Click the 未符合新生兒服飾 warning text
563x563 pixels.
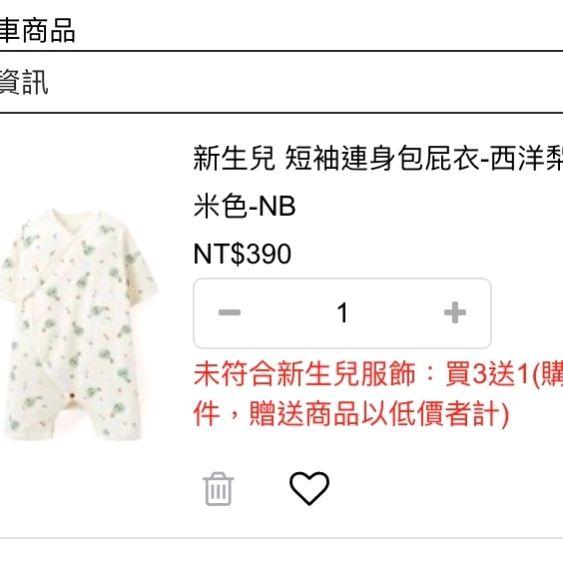[304, 374]
